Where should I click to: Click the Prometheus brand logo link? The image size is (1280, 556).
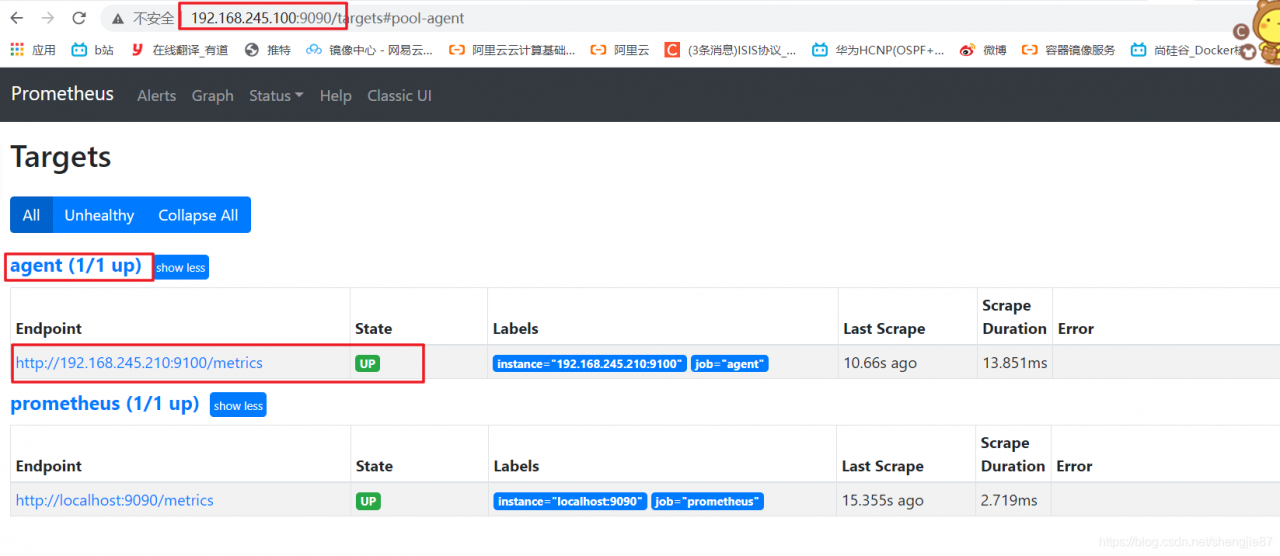(x=62, y=94)
